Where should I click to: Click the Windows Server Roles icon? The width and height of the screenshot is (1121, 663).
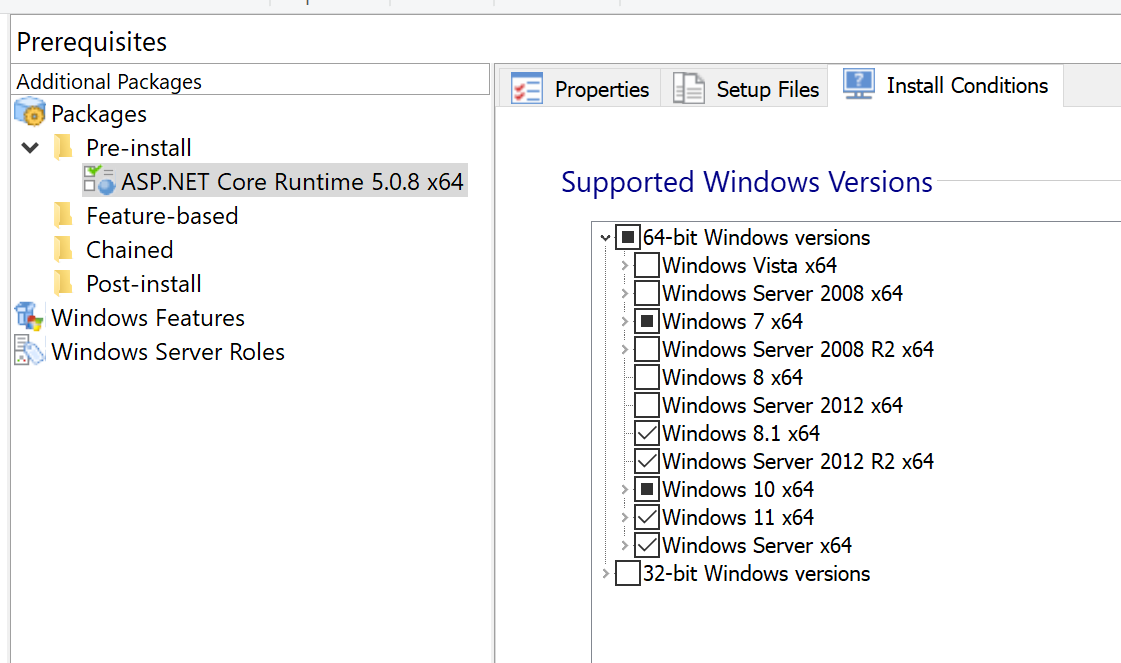[29, 350]
